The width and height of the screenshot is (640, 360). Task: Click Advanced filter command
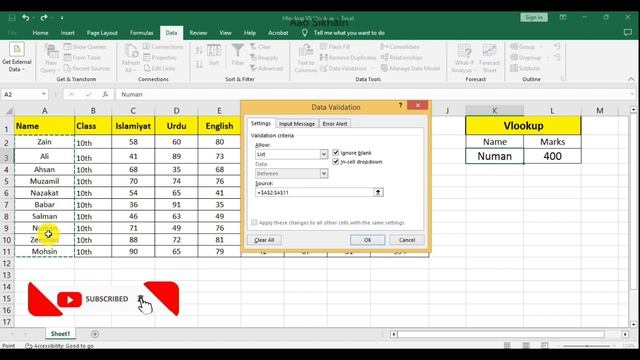(x=267, y=68)
